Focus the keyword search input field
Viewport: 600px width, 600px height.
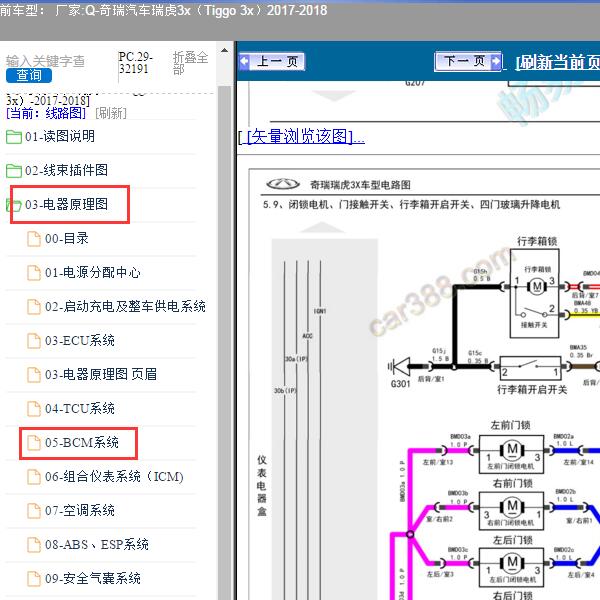tap(46, 60)
